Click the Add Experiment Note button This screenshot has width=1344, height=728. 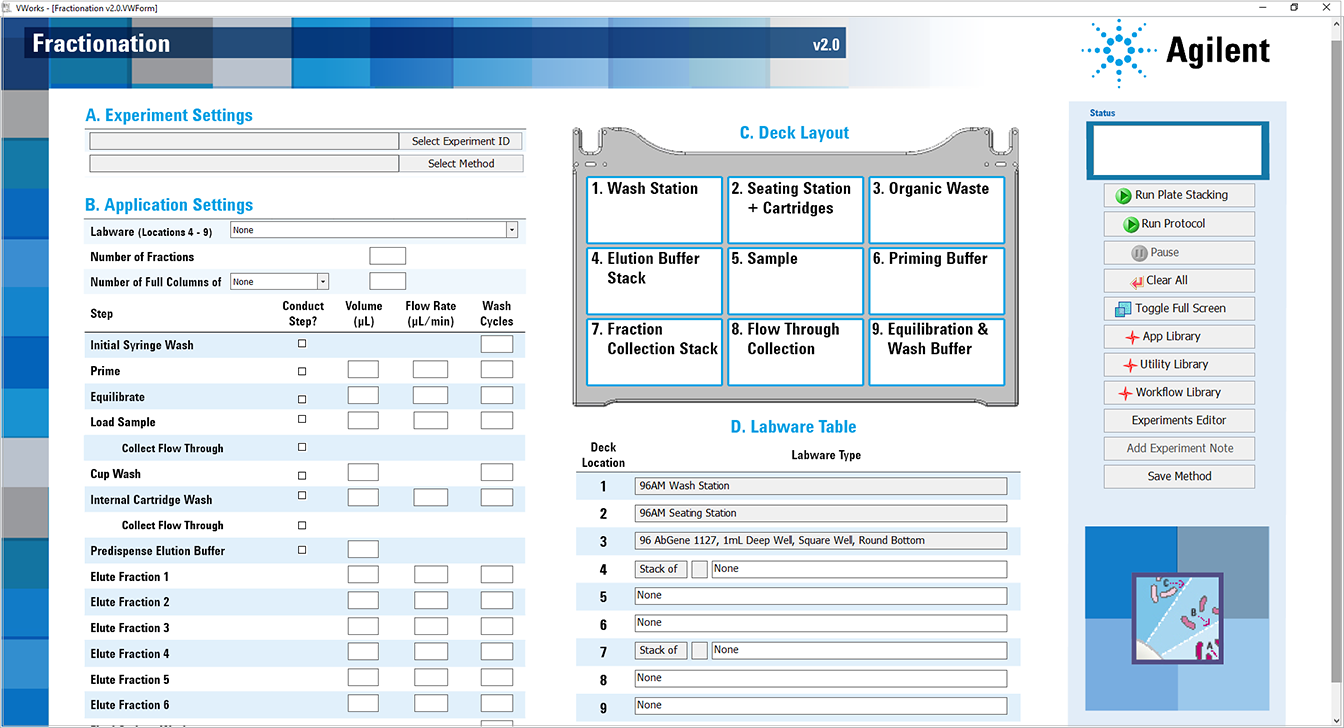pos(1179,448)
